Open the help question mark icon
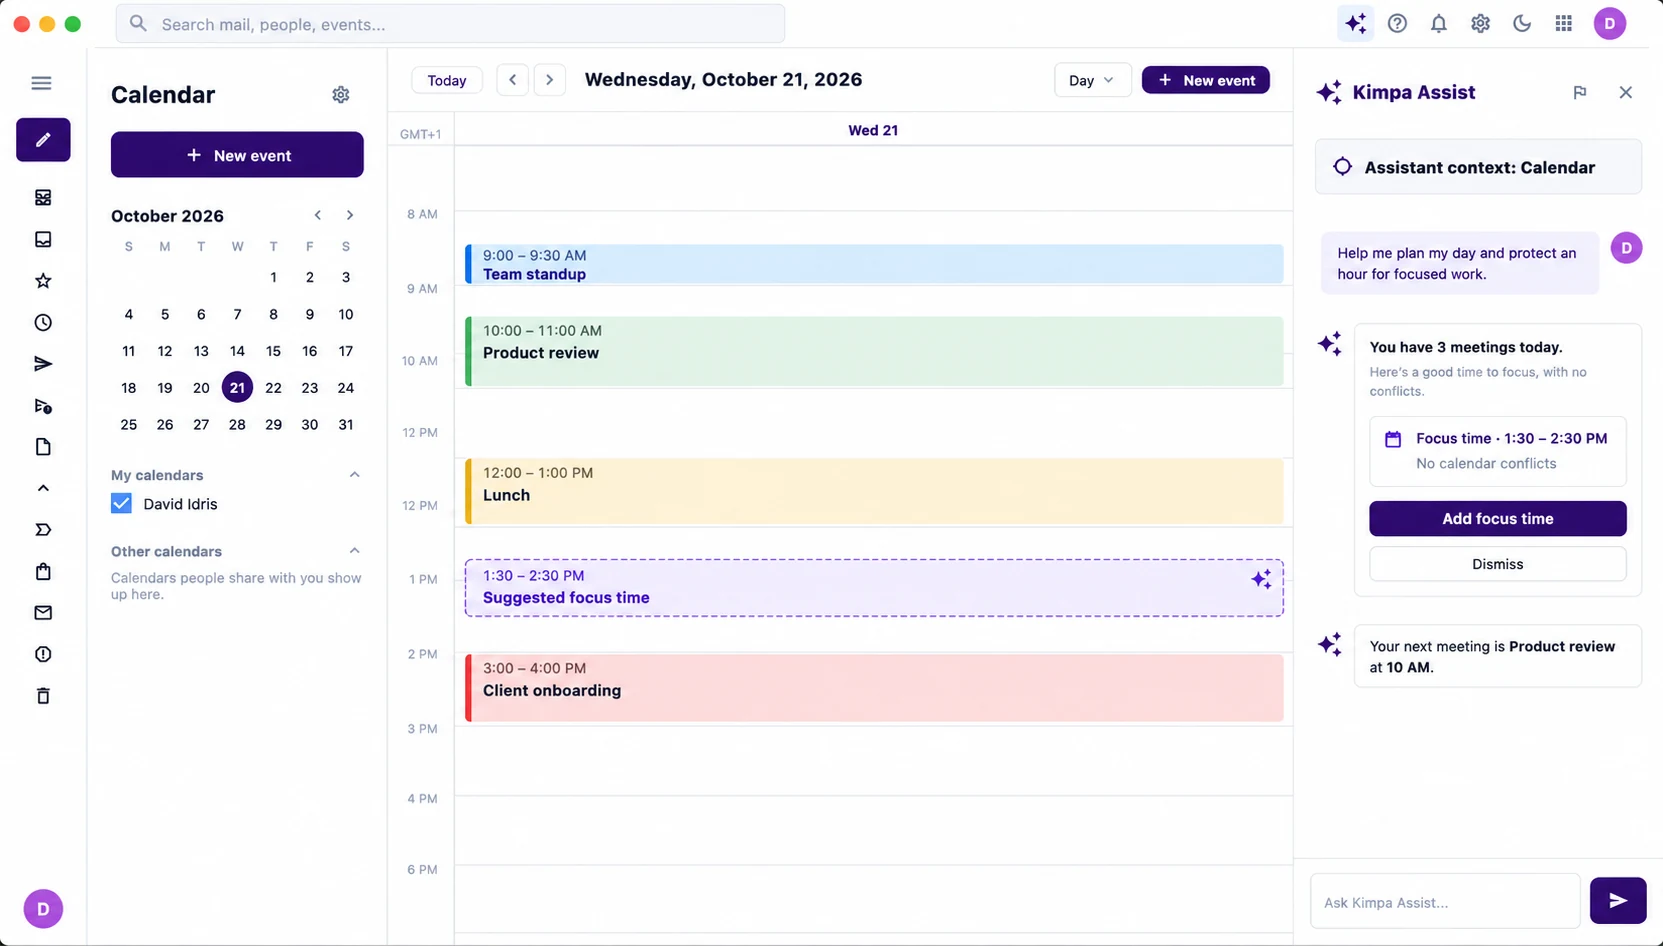Viewport: 1663px width, 946px height. click(x=1397, y=24)
